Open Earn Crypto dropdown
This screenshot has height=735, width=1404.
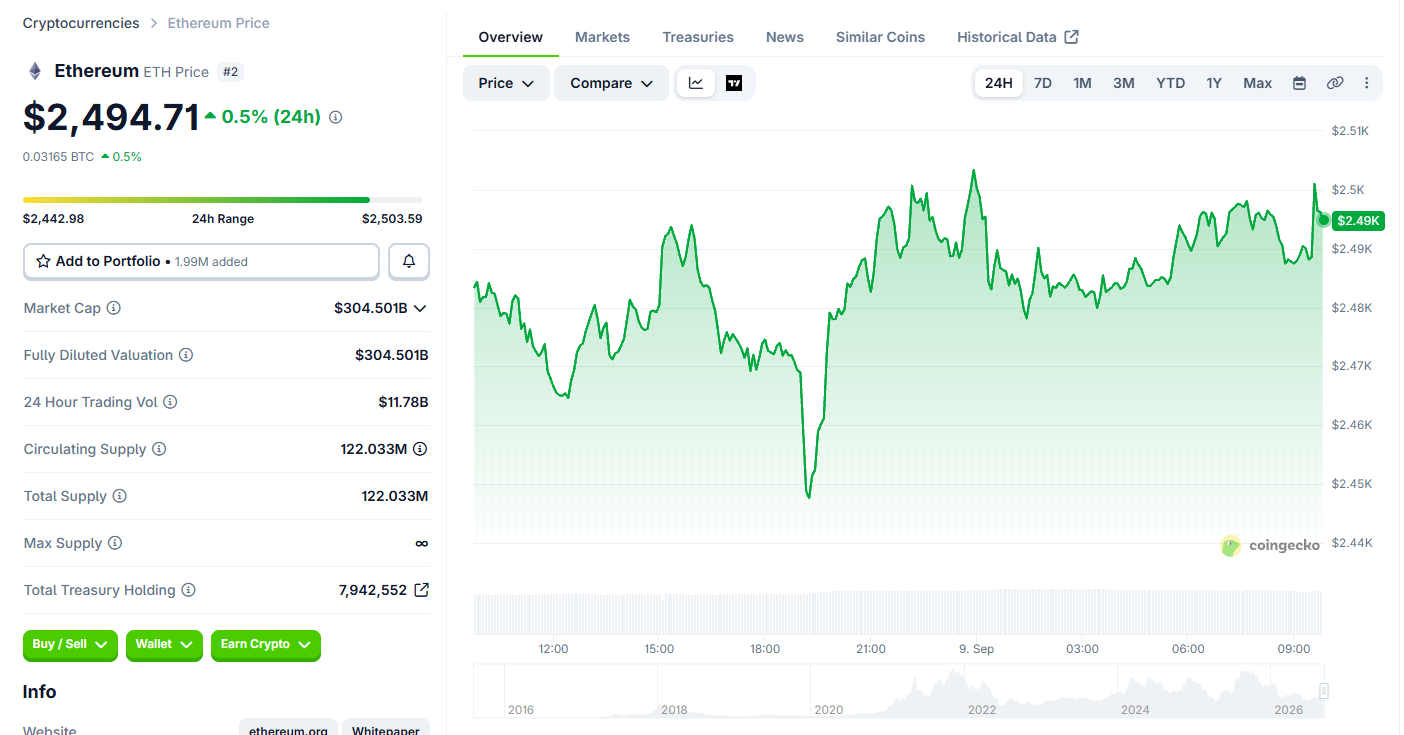click(266, 645)
